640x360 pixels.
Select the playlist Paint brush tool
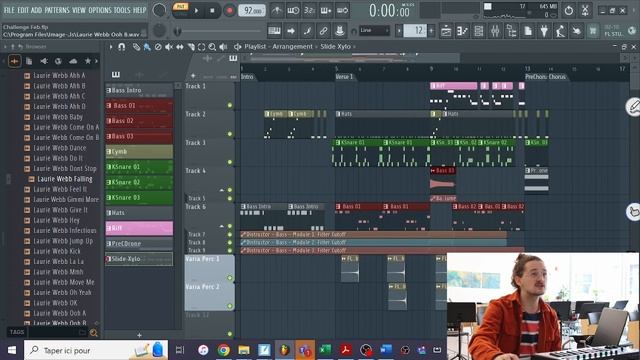click(x=147, y=47)
